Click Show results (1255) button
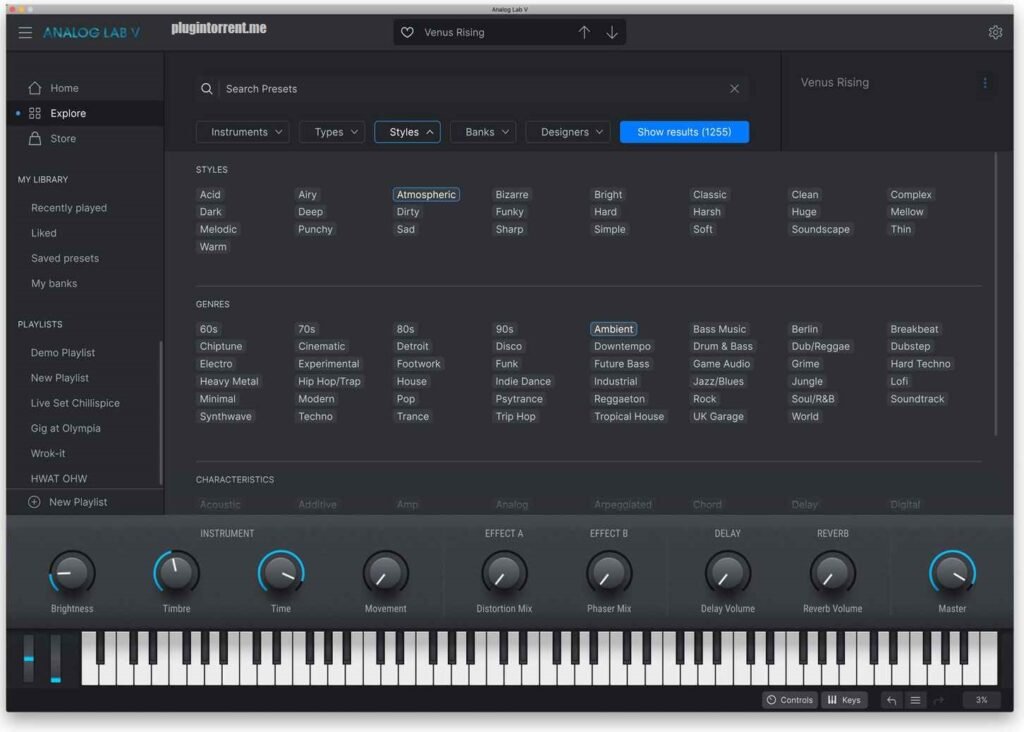Screen dimensions: 1024x732 [x=684, y=132]
